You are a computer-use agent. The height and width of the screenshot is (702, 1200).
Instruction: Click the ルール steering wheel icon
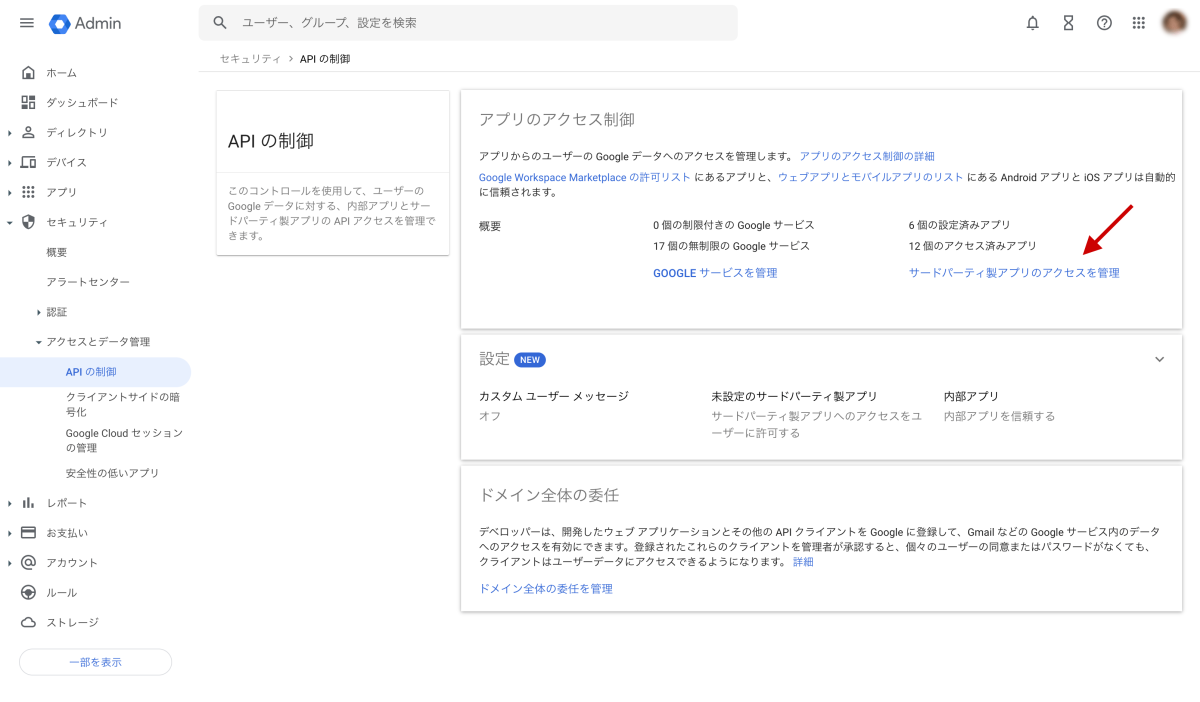(x=28, y=592)
